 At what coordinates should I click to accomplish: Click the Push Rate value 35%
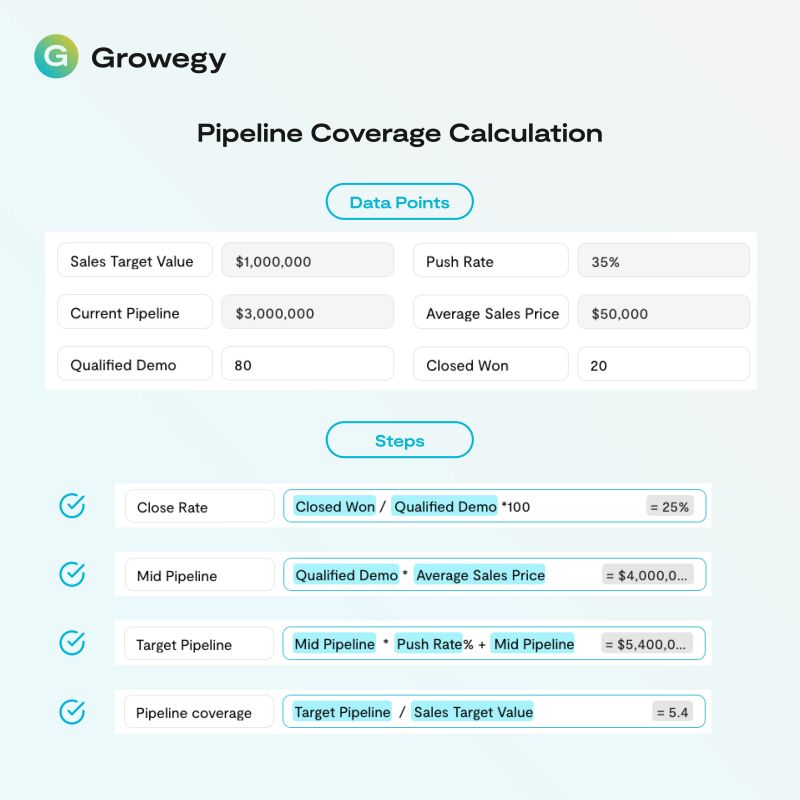[663, 261]
